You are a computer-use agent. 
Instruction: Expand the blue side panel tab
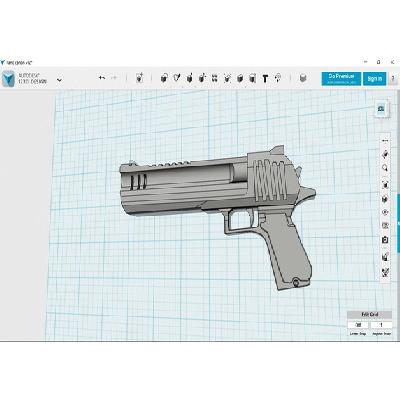point(398,223)
